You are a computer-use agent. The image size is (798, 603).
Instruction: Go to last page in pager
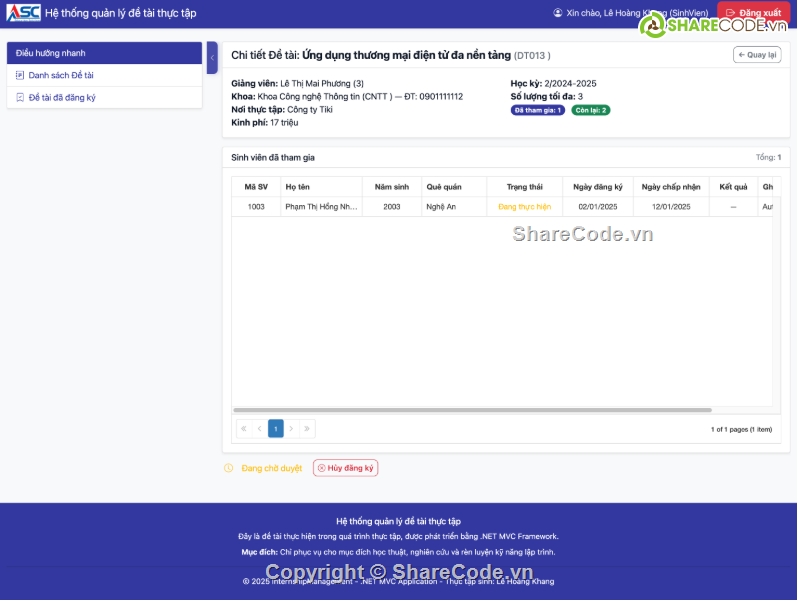pos(308,429)
